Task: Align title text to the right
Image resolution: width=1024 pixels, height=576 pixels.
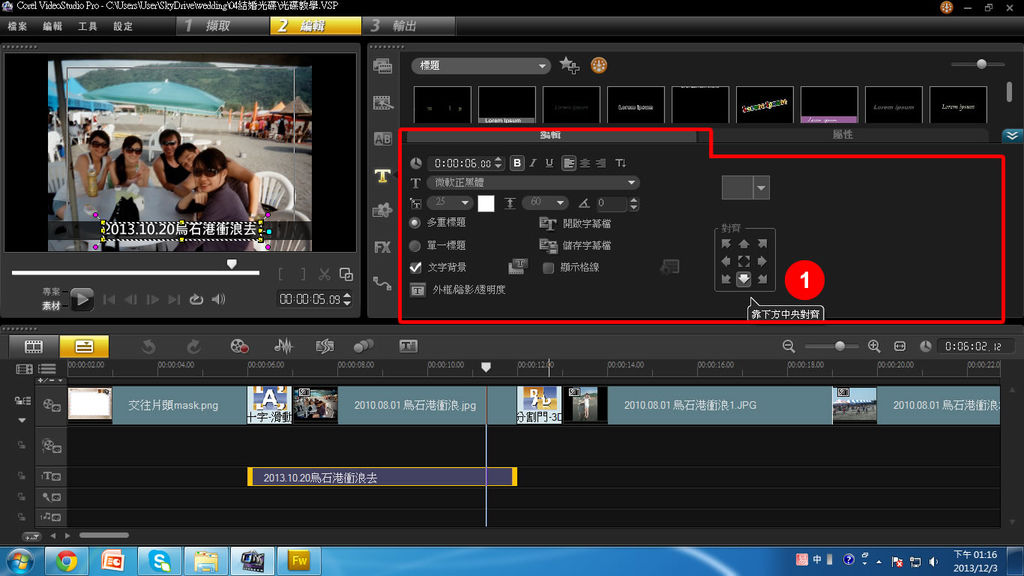Action: coord(601,163)
